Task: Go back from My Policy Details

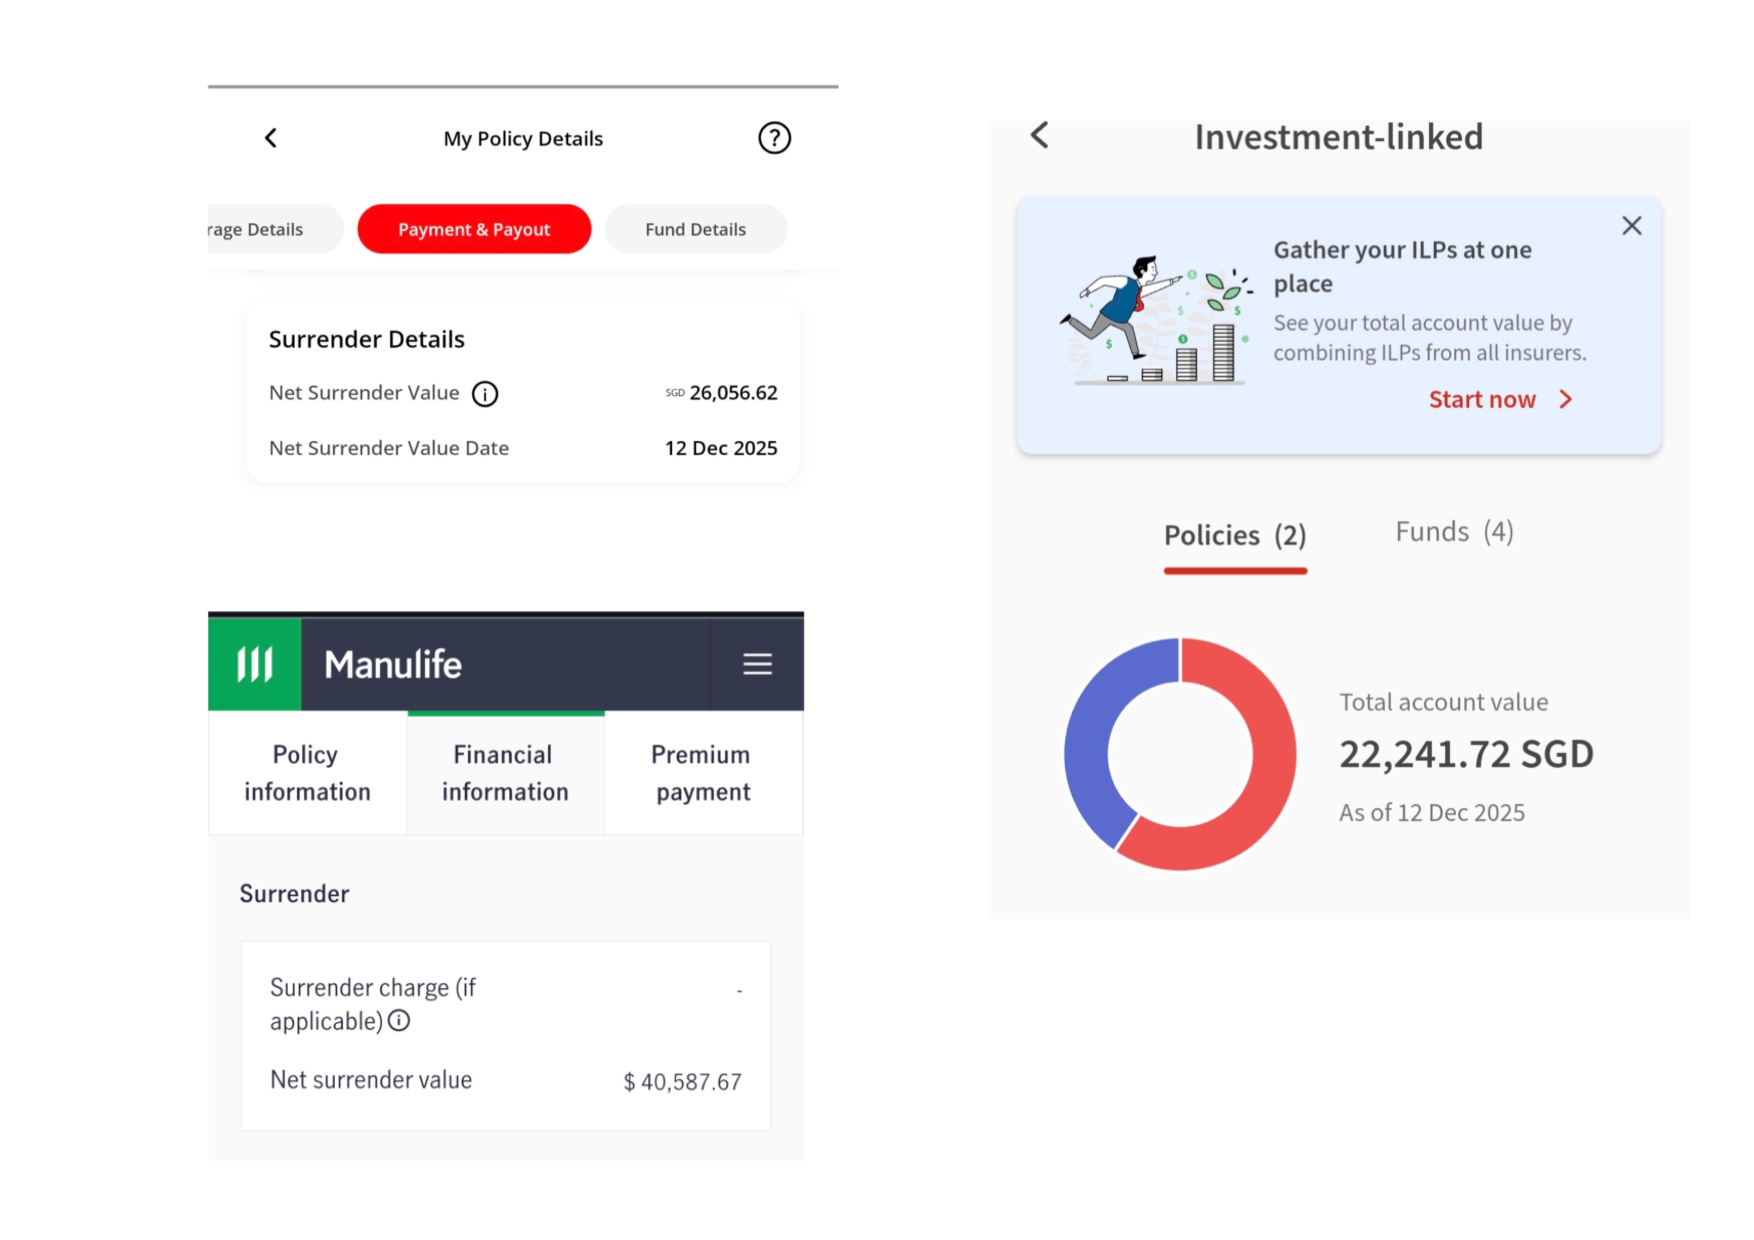Action: click(271, 138)
